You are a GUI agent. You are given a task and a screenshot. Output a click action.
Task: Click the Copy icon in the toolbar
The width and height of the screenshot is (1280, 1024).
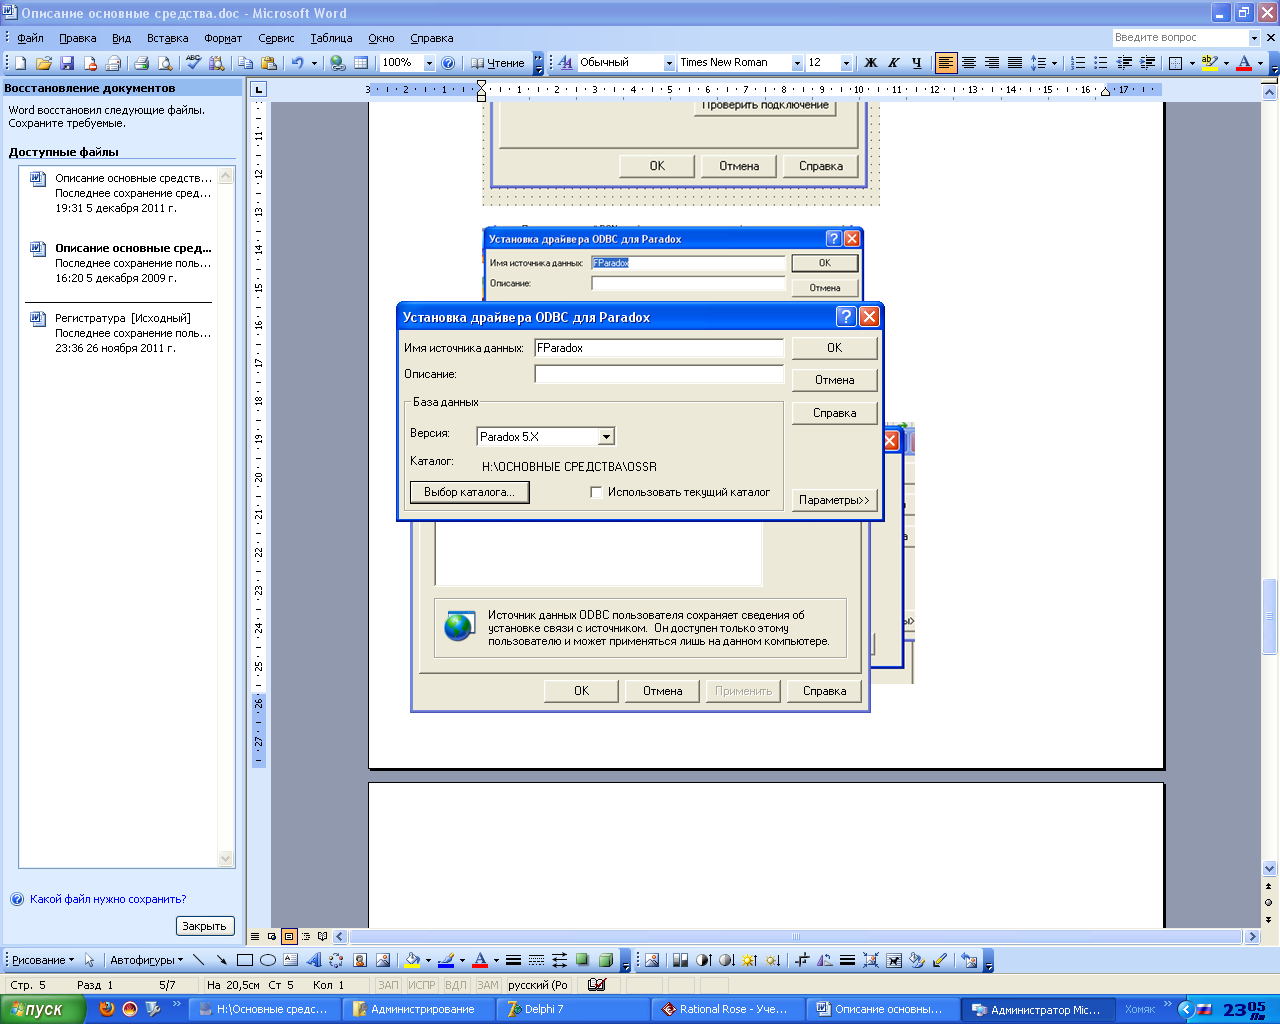[245, 63]
